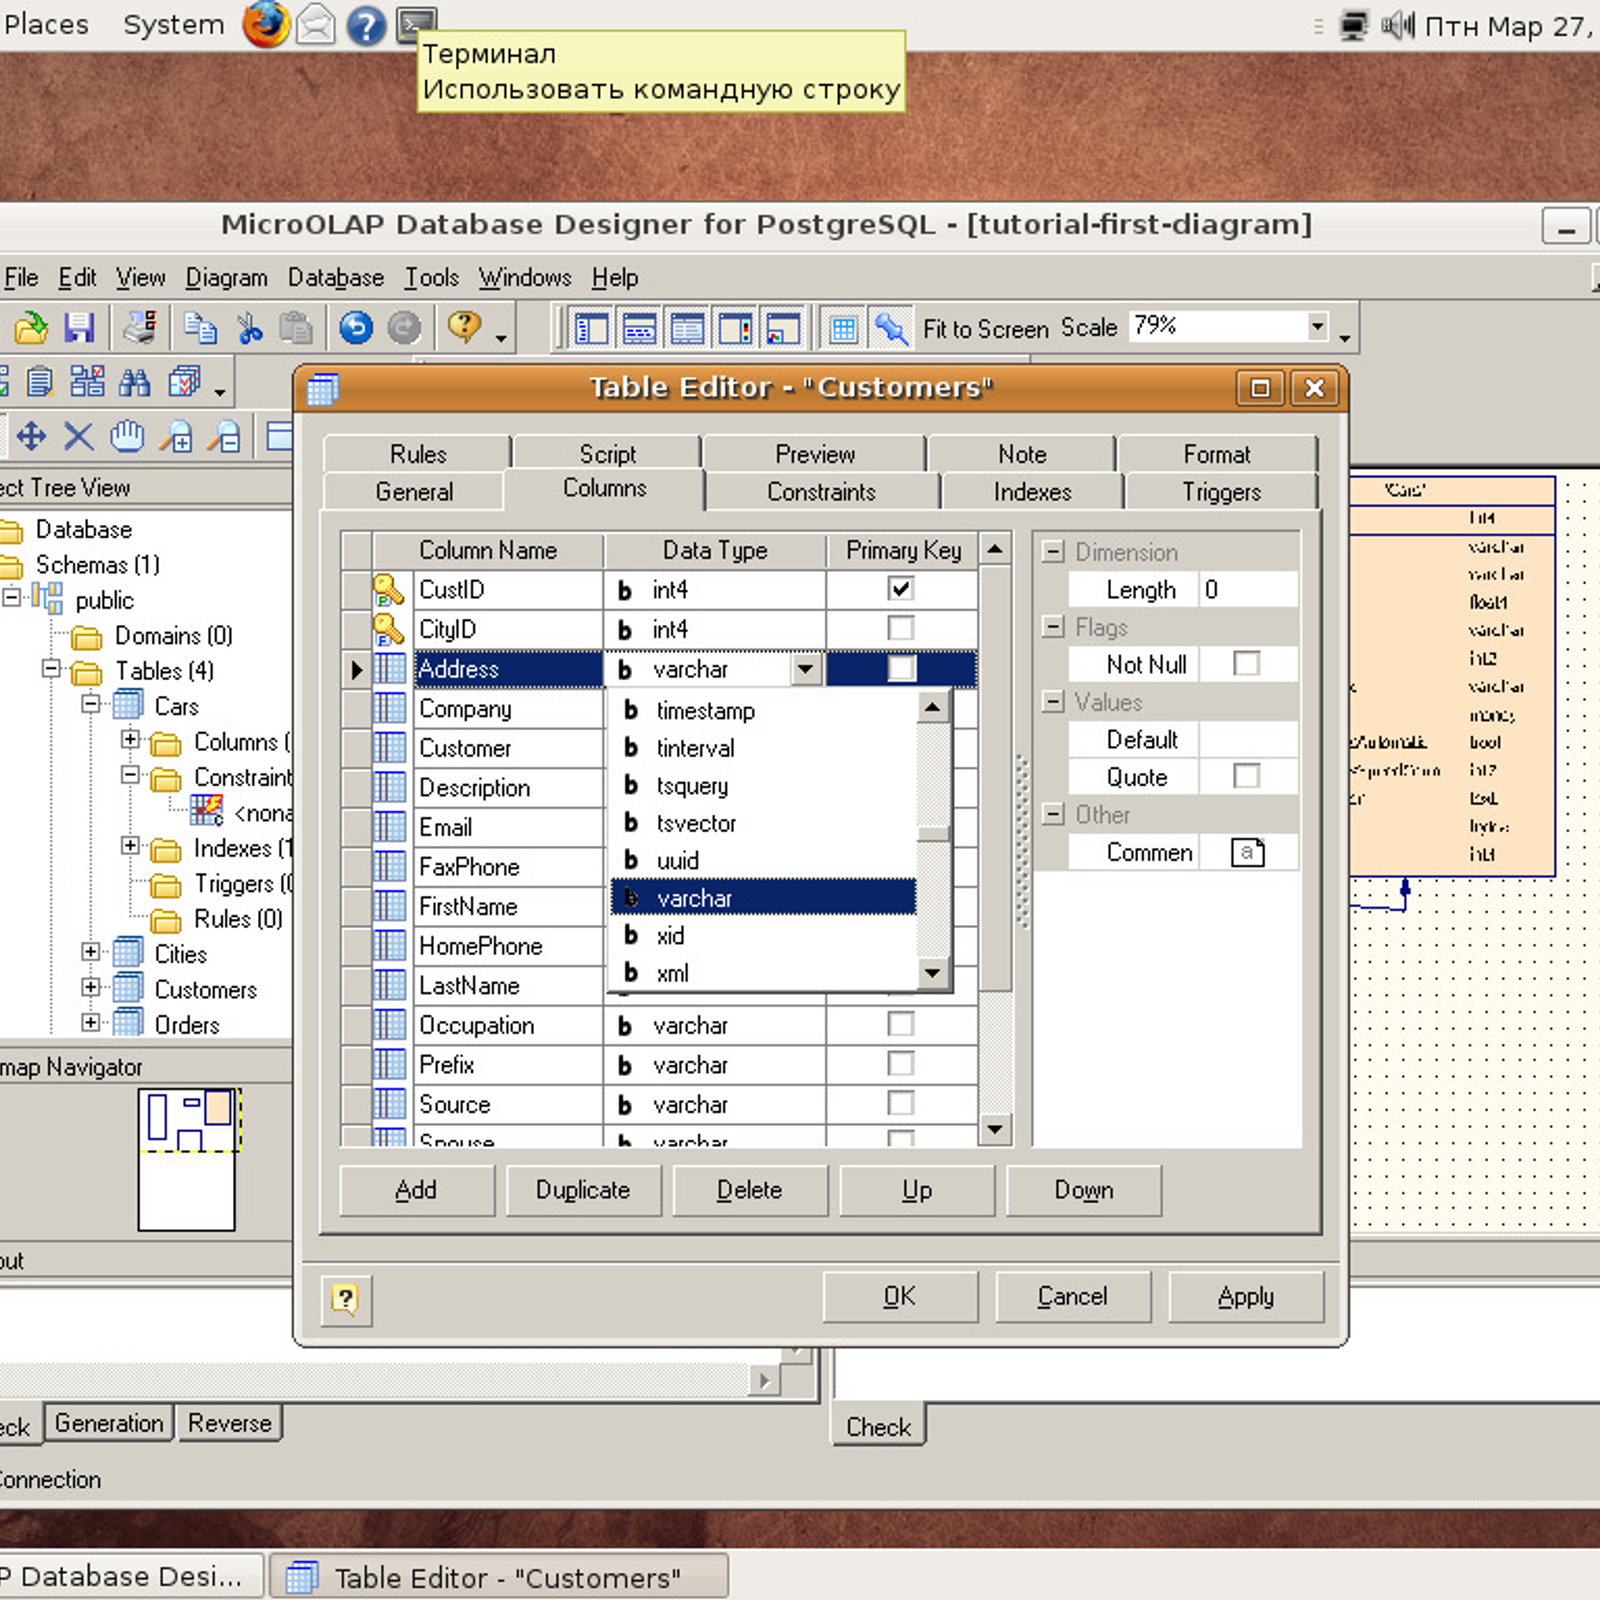Image resolution: width=1600 pixels, height=1600 pixels.
Task: Launch the Firefox browser from the panel
Action: [266, 24]
